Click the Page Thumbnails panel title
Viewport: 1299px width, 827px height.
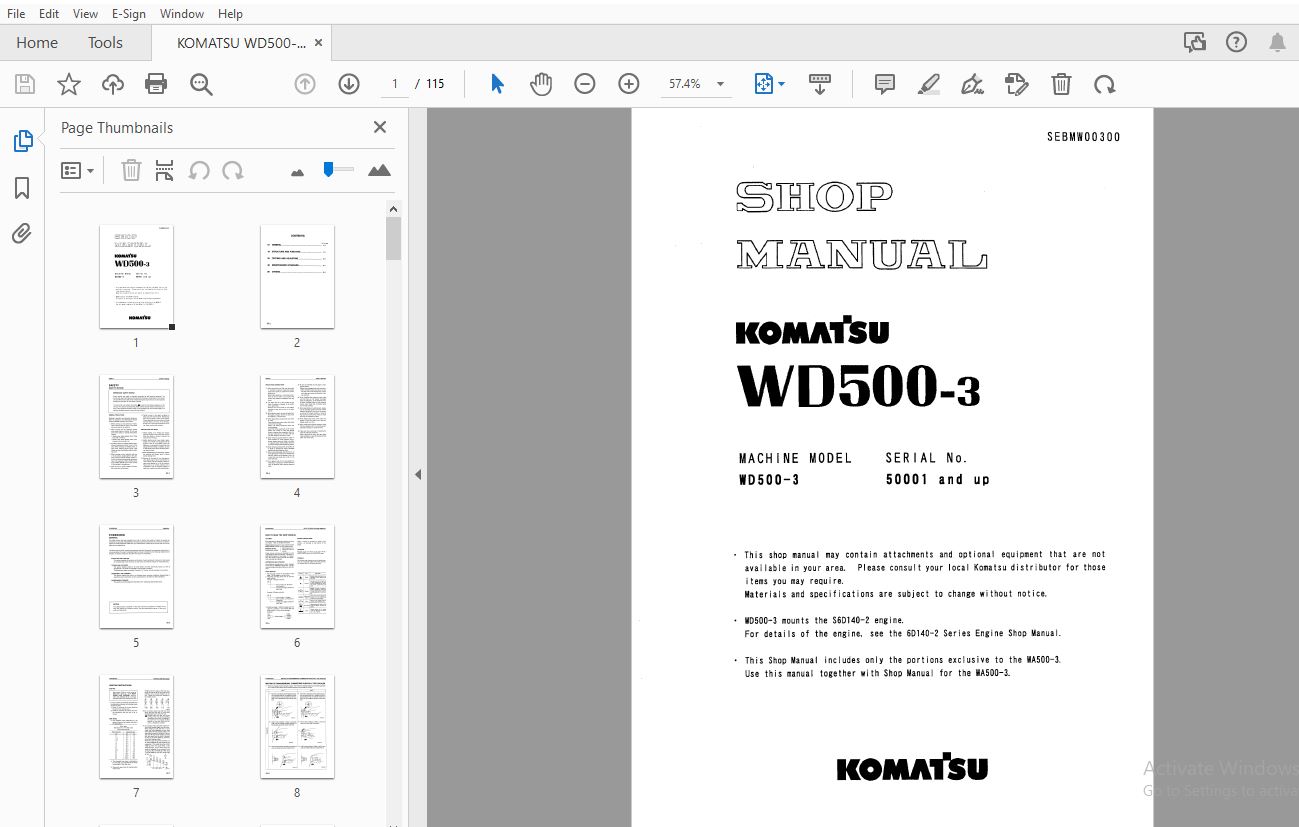(x=117, y=128)
